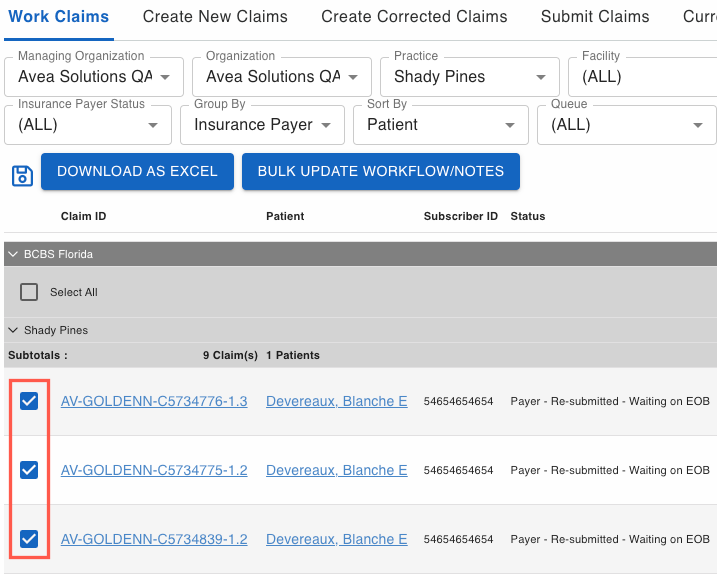The height and width of the screenshot is (574, 717).
Task: Switch to Create New Claims tab
Action: click(215, 17)
